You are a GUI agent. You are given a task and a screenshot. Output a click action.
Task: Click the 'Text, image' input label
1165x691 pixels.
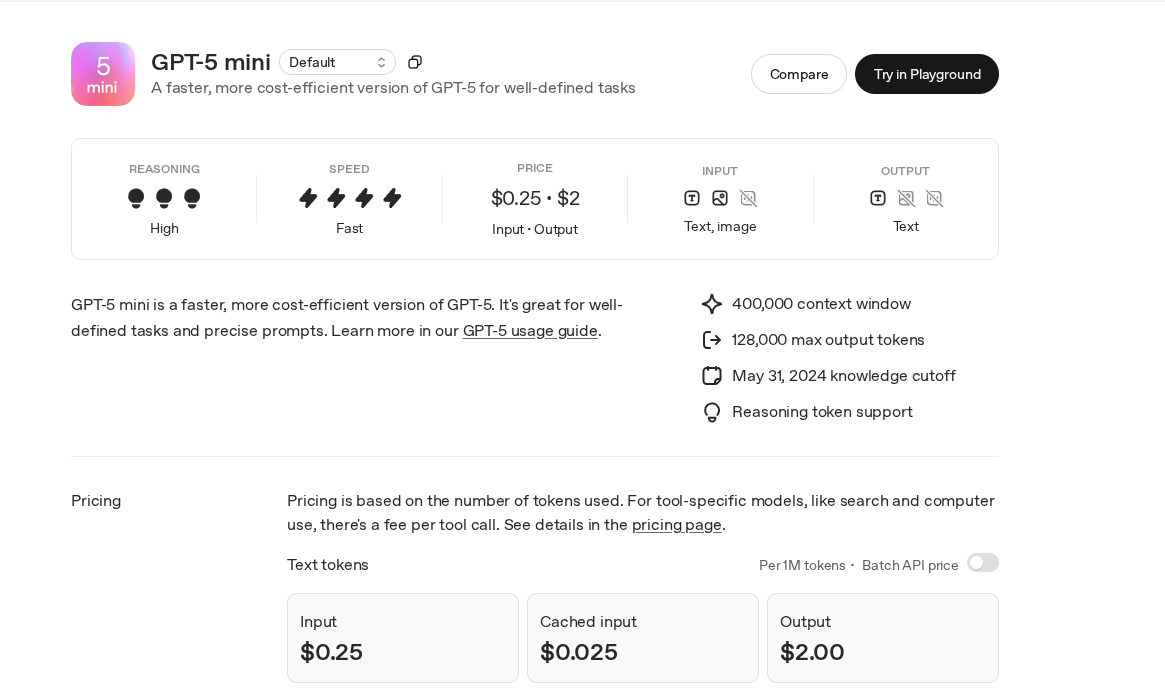(720, 227)
